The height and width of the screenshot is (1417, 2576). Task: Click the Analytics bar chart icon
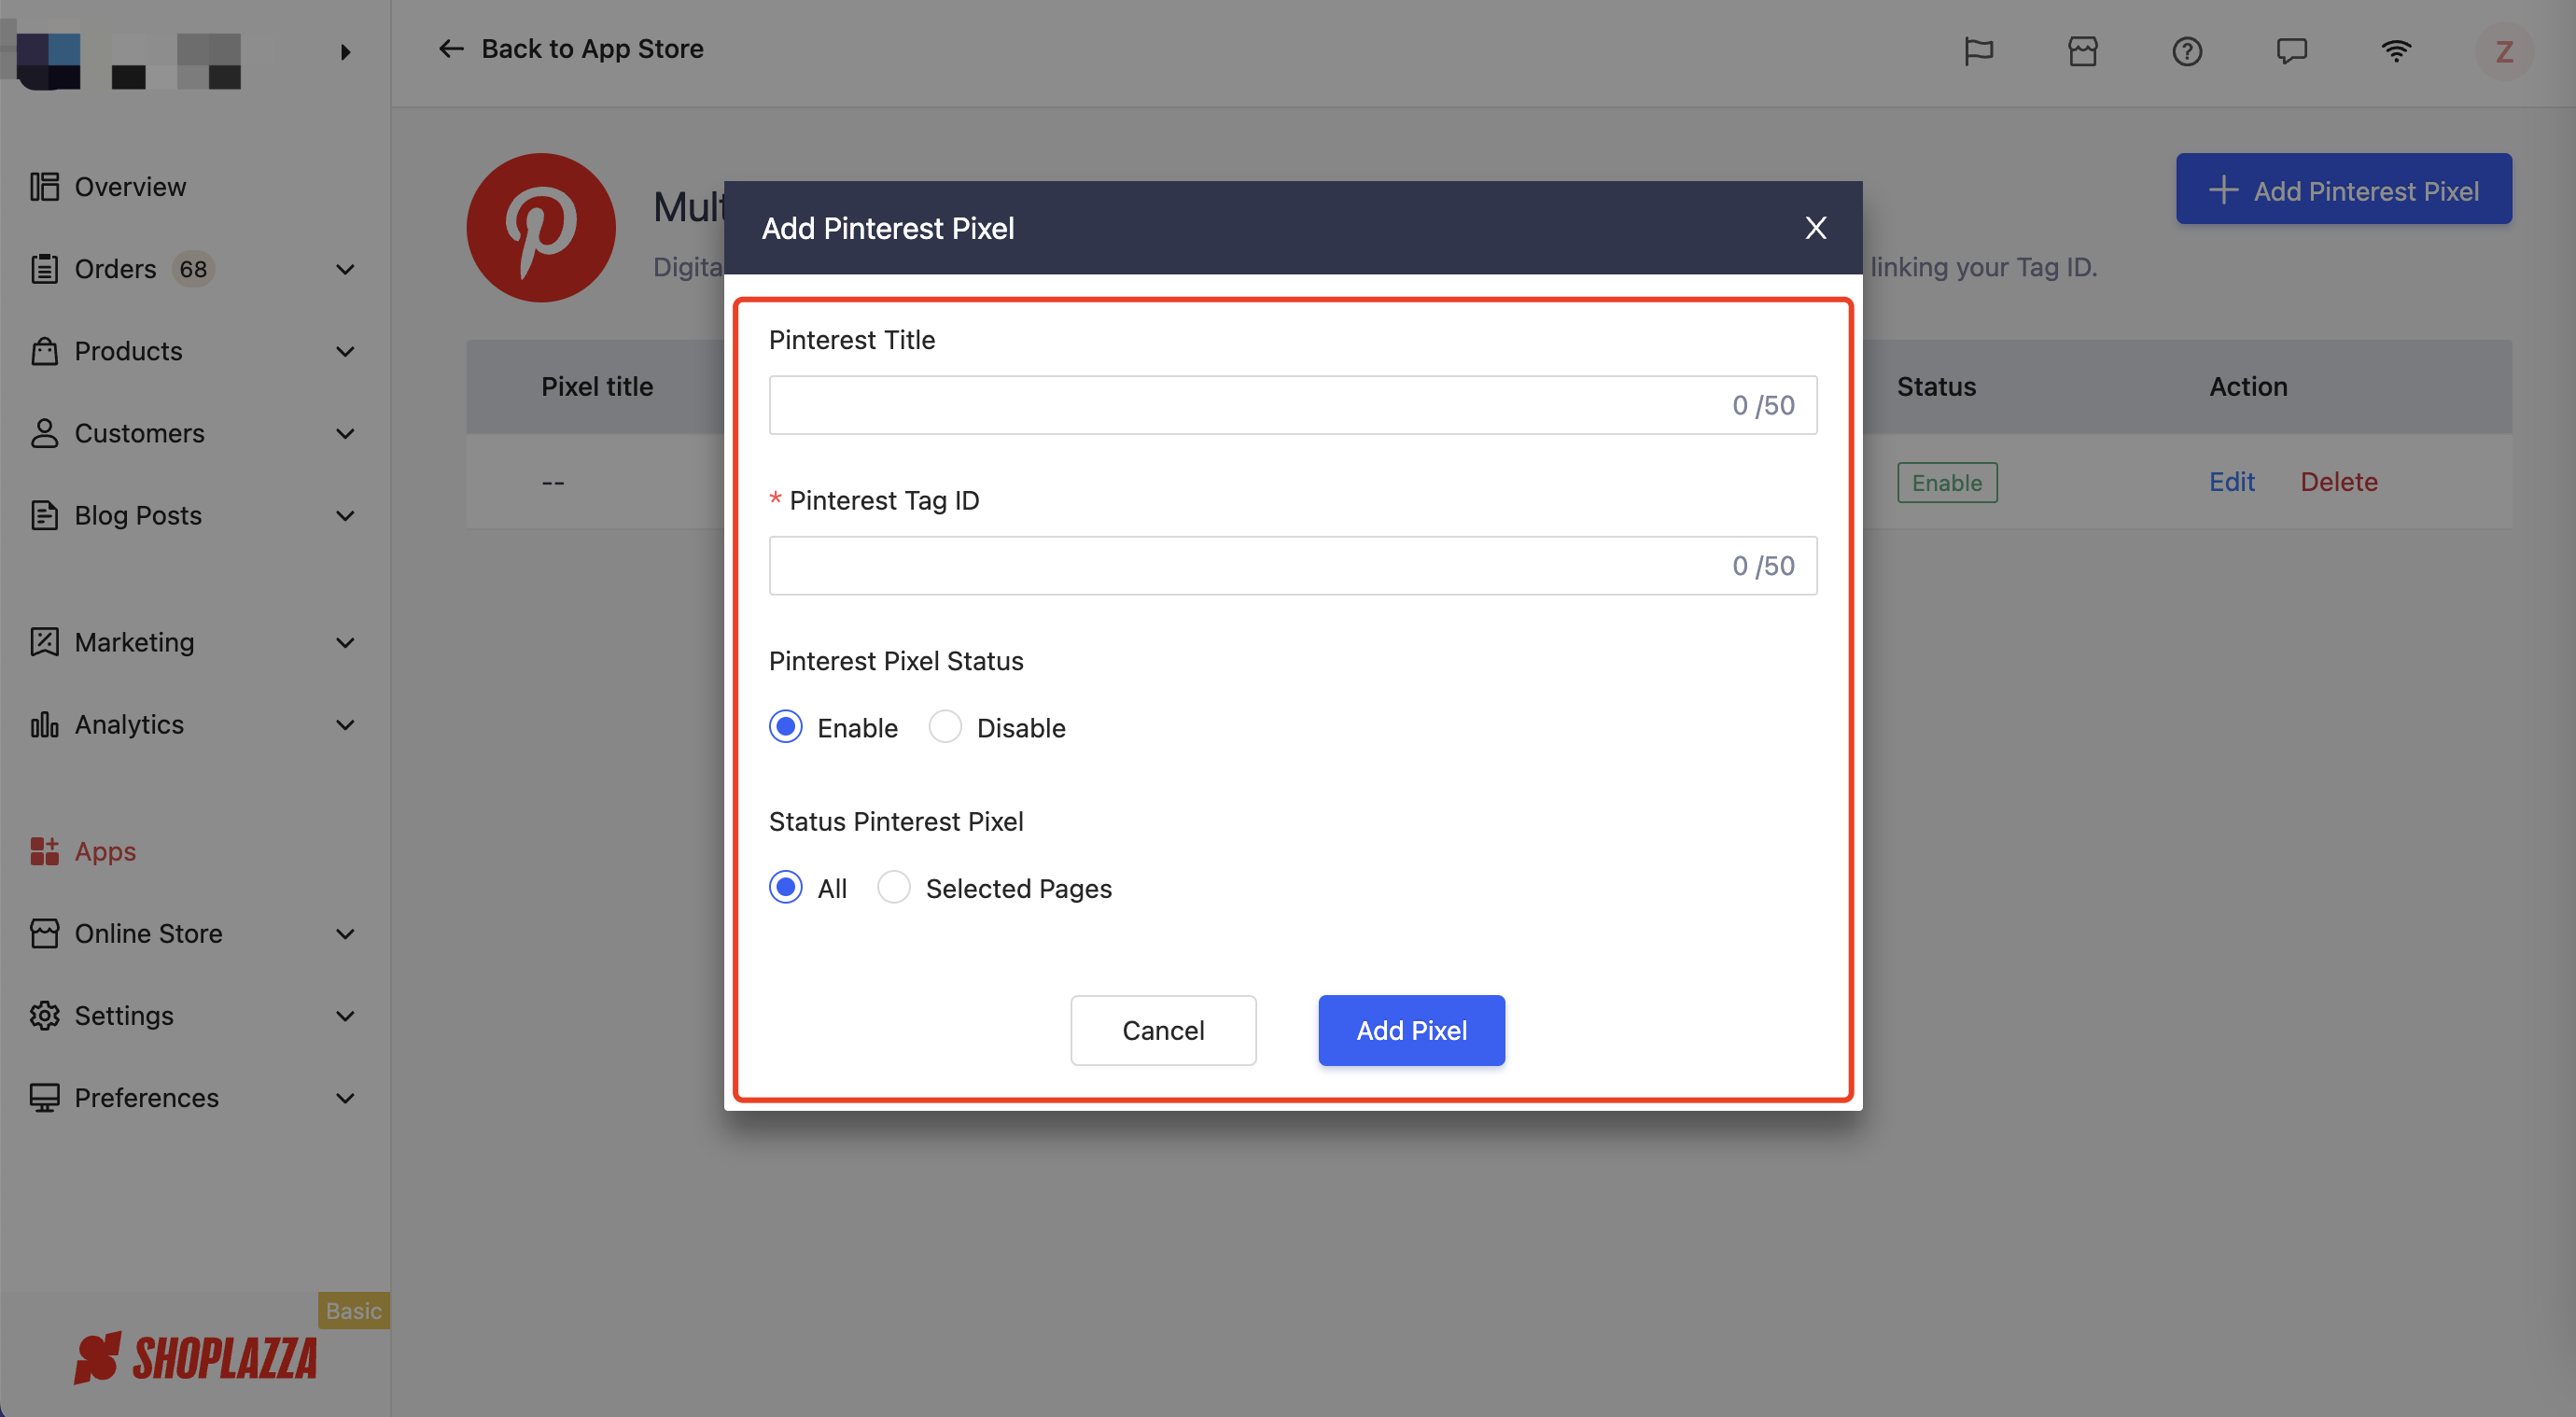pyautogui.click(x=44, y=724)
